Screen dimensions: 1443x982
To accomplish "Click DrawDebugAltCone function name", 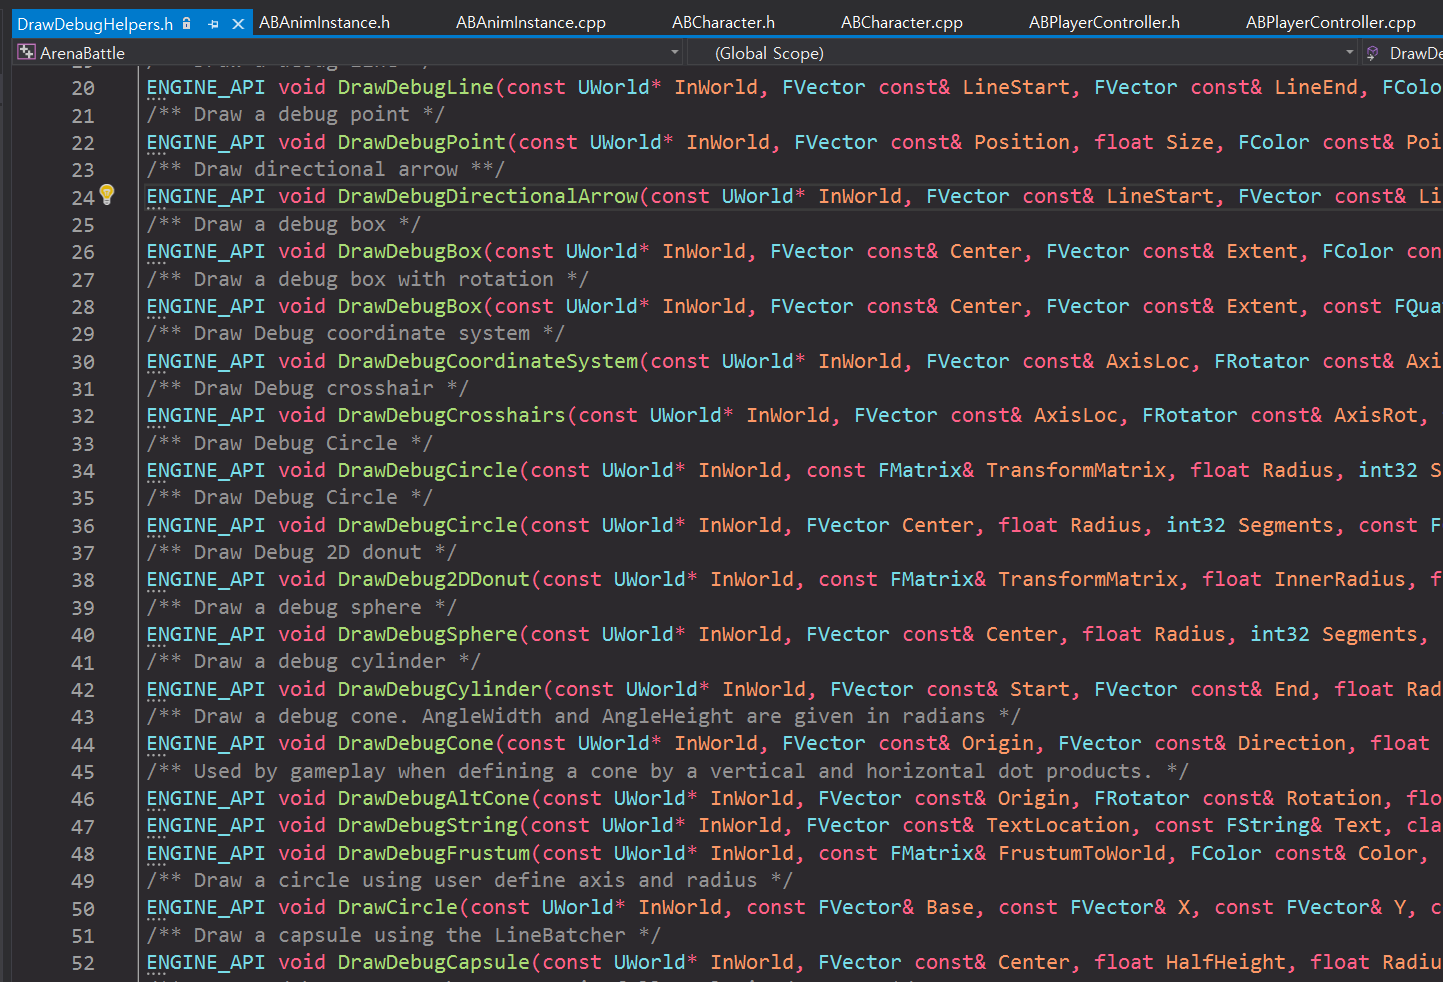I will click(x=434, y=798).
